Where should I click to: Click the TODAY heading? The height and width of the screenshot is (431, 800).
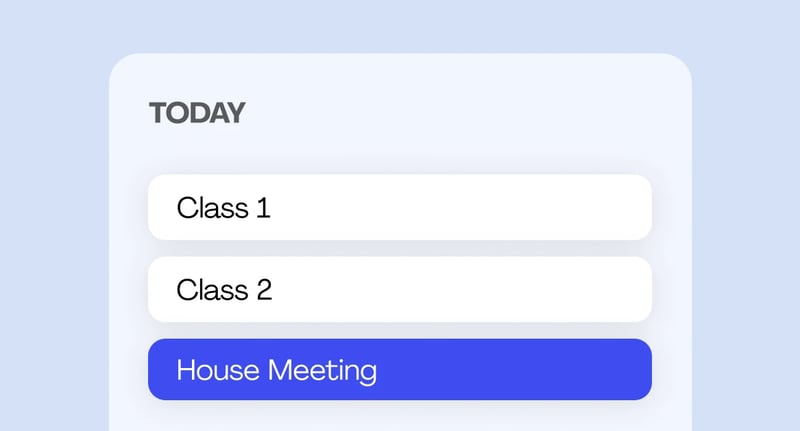(197, 113)
